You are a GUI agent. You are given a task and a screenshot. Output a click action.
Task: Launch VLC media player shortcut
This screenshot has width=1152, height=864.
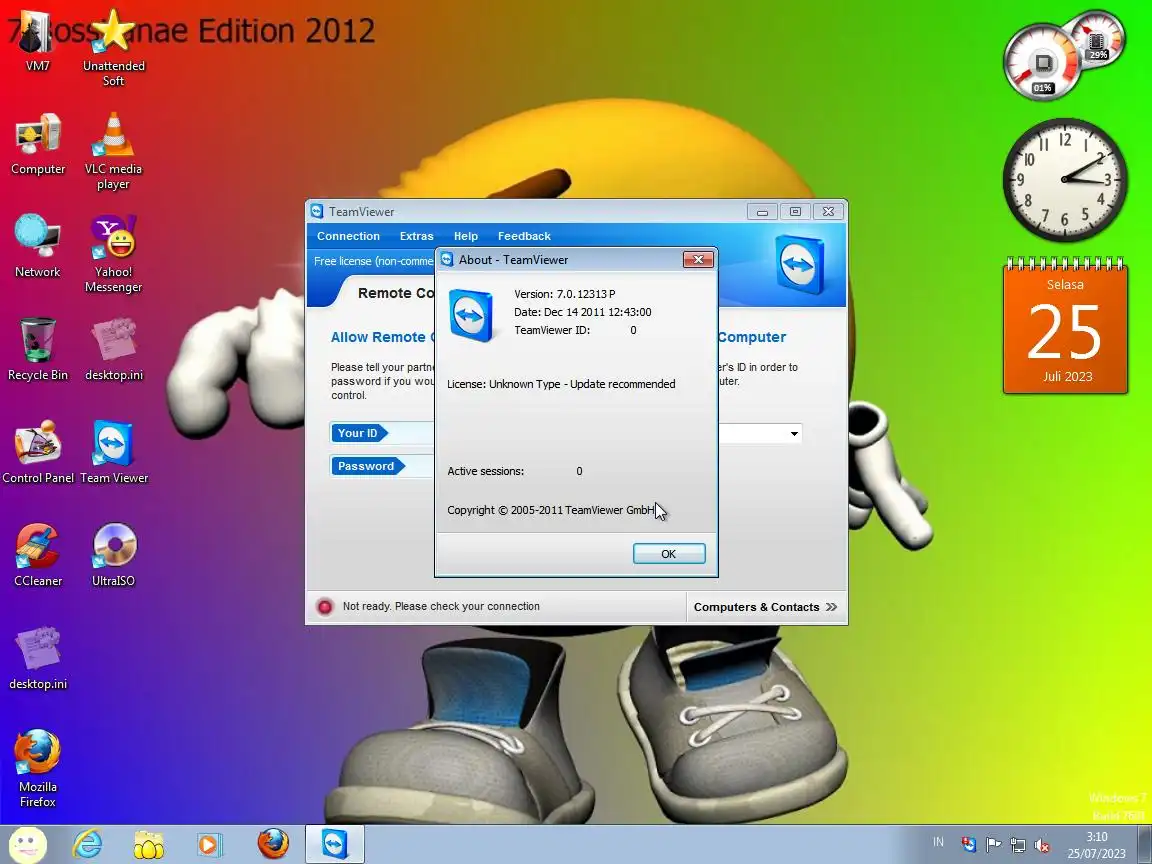[113, 152]
